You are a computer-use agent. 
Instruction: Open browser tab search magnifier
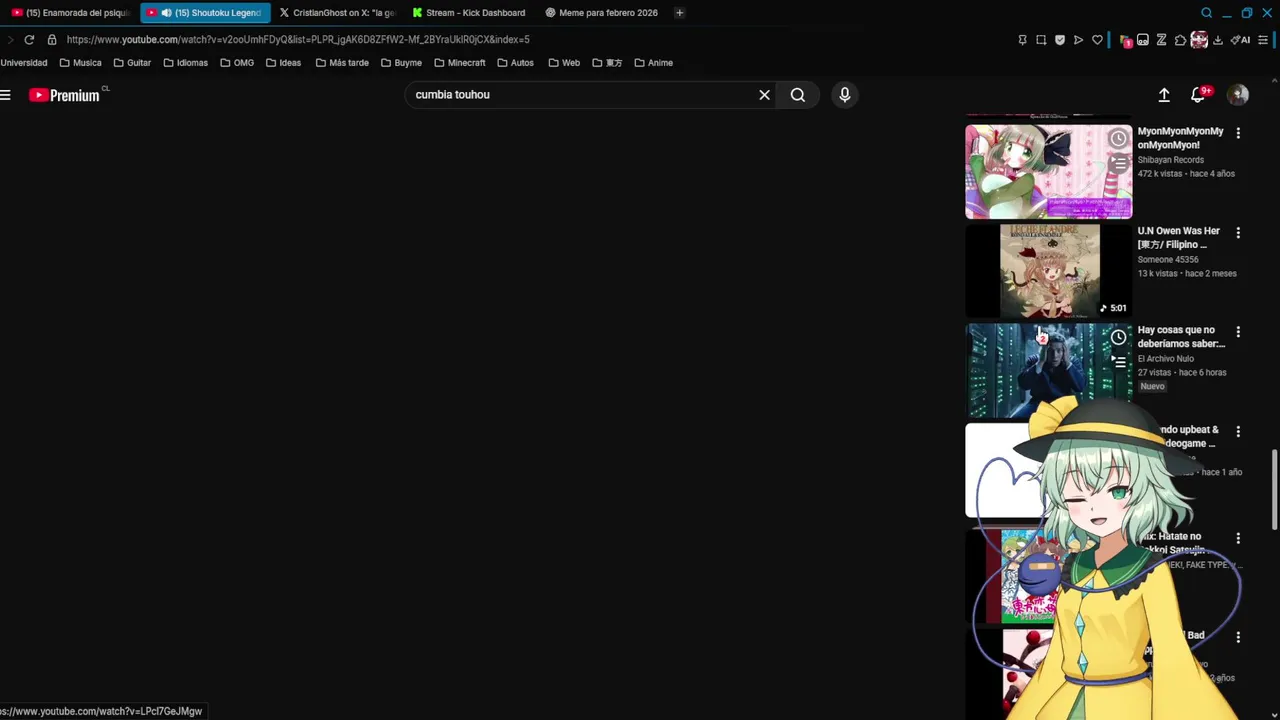coord(1206,13)
